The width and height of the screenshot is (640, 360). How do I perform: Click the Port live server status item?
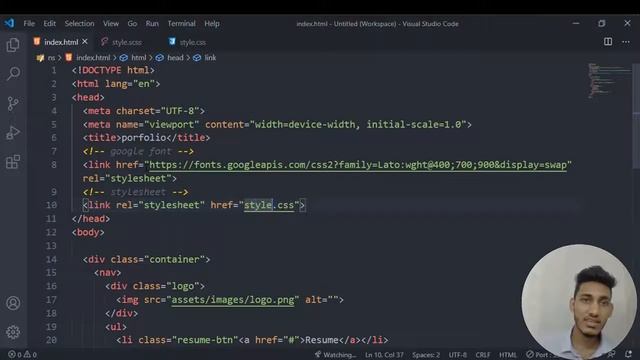pyautogui.click(x=539, y=355)
